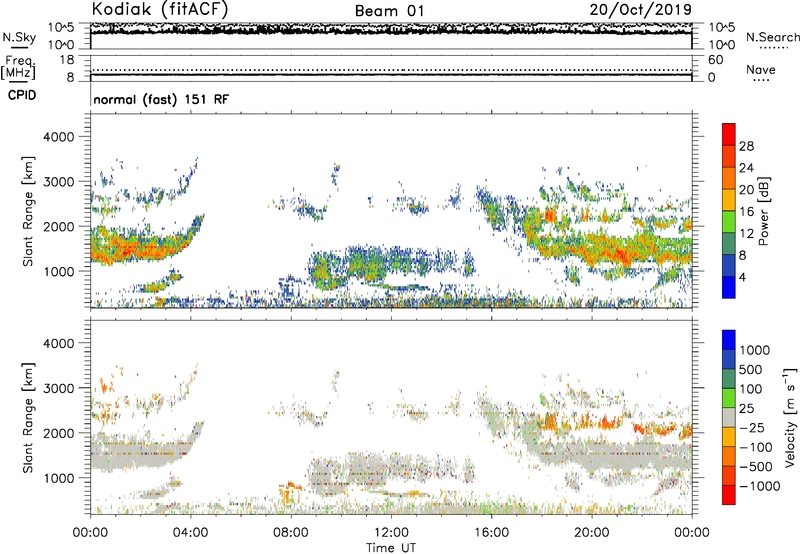The width and height of the screenshot is (800, 554).
Task: Click the 'Beam 01' heading
Action: pos(389,11)
